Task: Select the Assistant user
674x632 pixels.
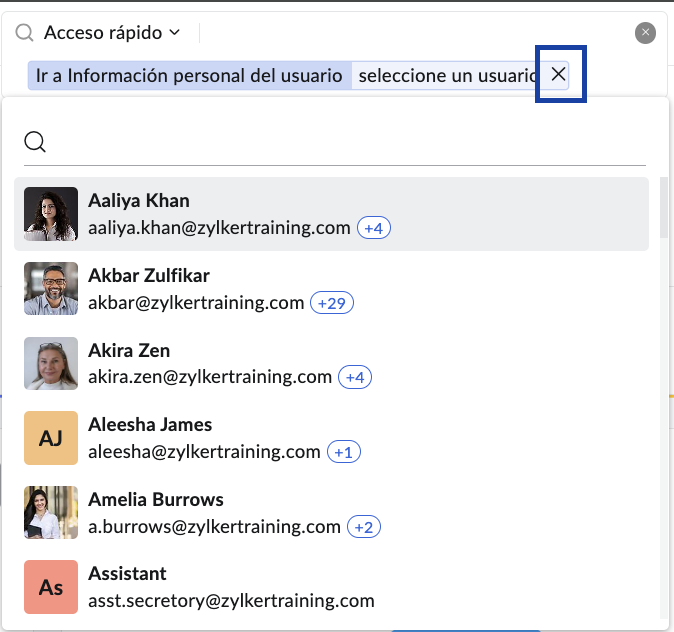Action: 331,587
